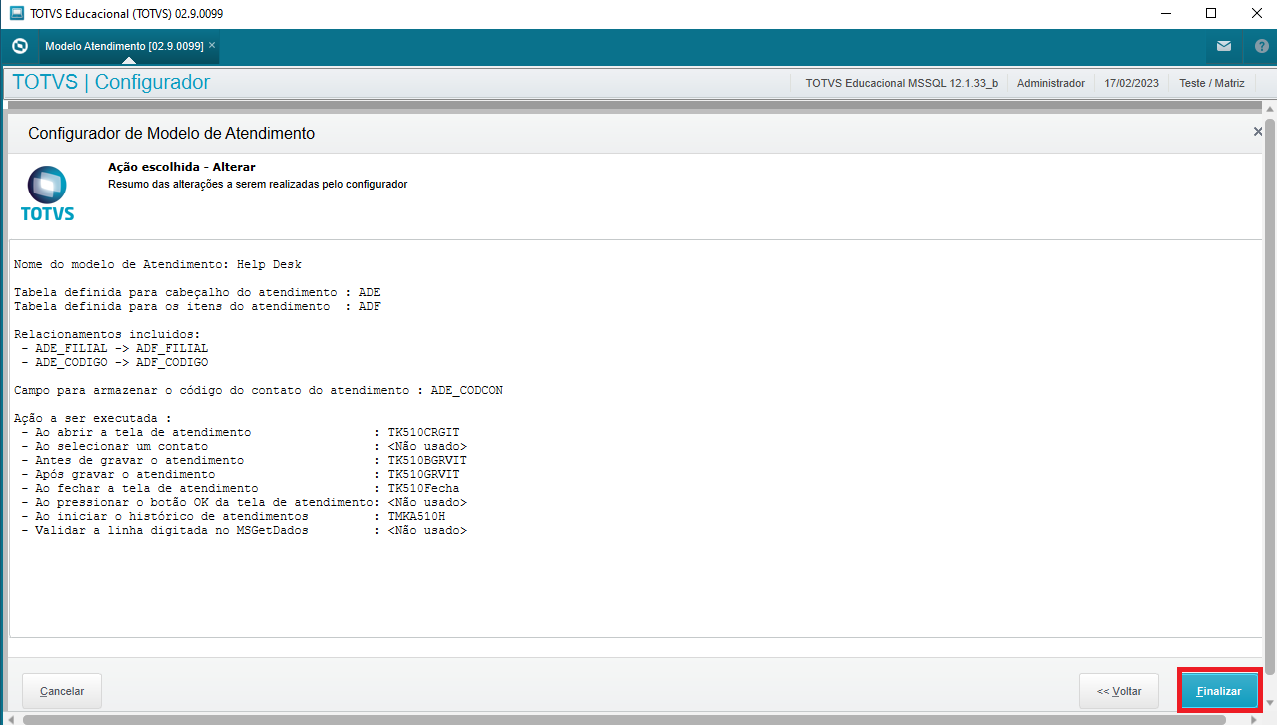Select the Modelo Atendimento [02.9.0099] tab
The image size is (1277, 725).
click(x=124, y=46)
